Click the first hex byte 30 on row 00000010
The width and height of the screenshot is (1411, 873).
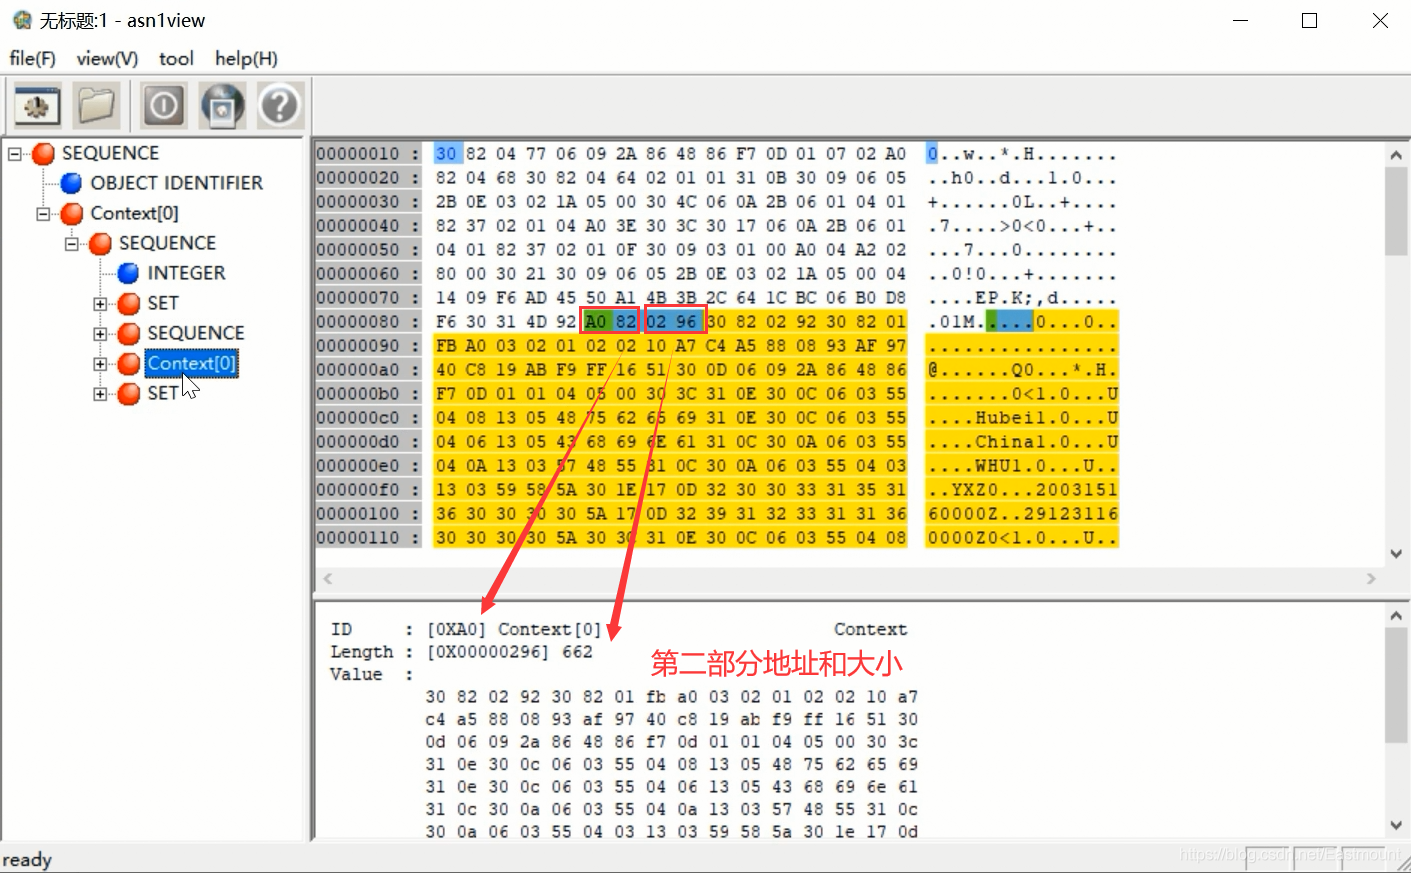tap(446, 154)
